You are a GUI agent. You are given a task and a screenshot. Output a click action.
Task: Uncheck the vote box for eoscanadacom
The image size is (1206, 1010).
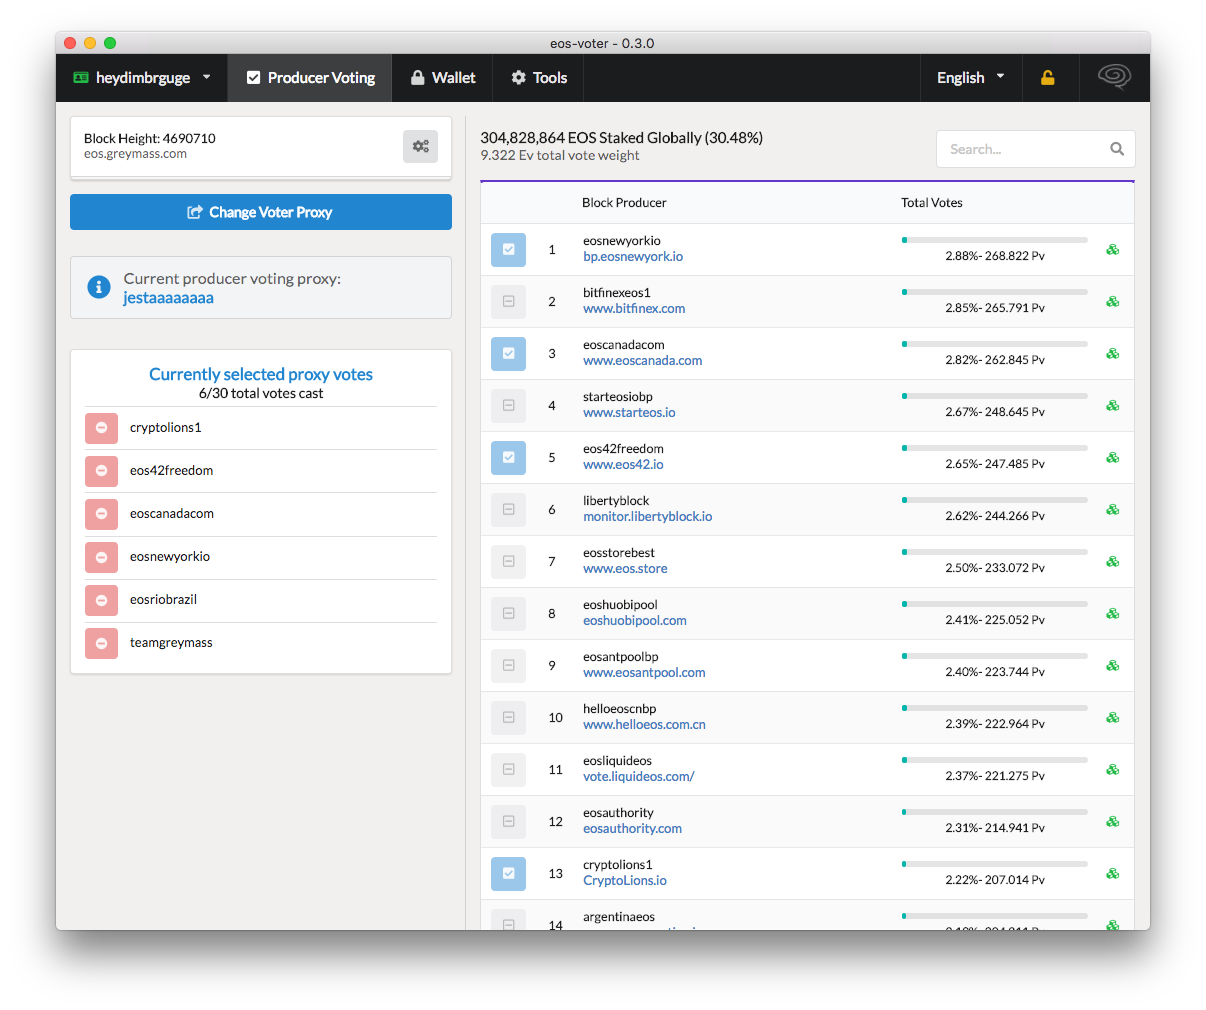(508, 354)
